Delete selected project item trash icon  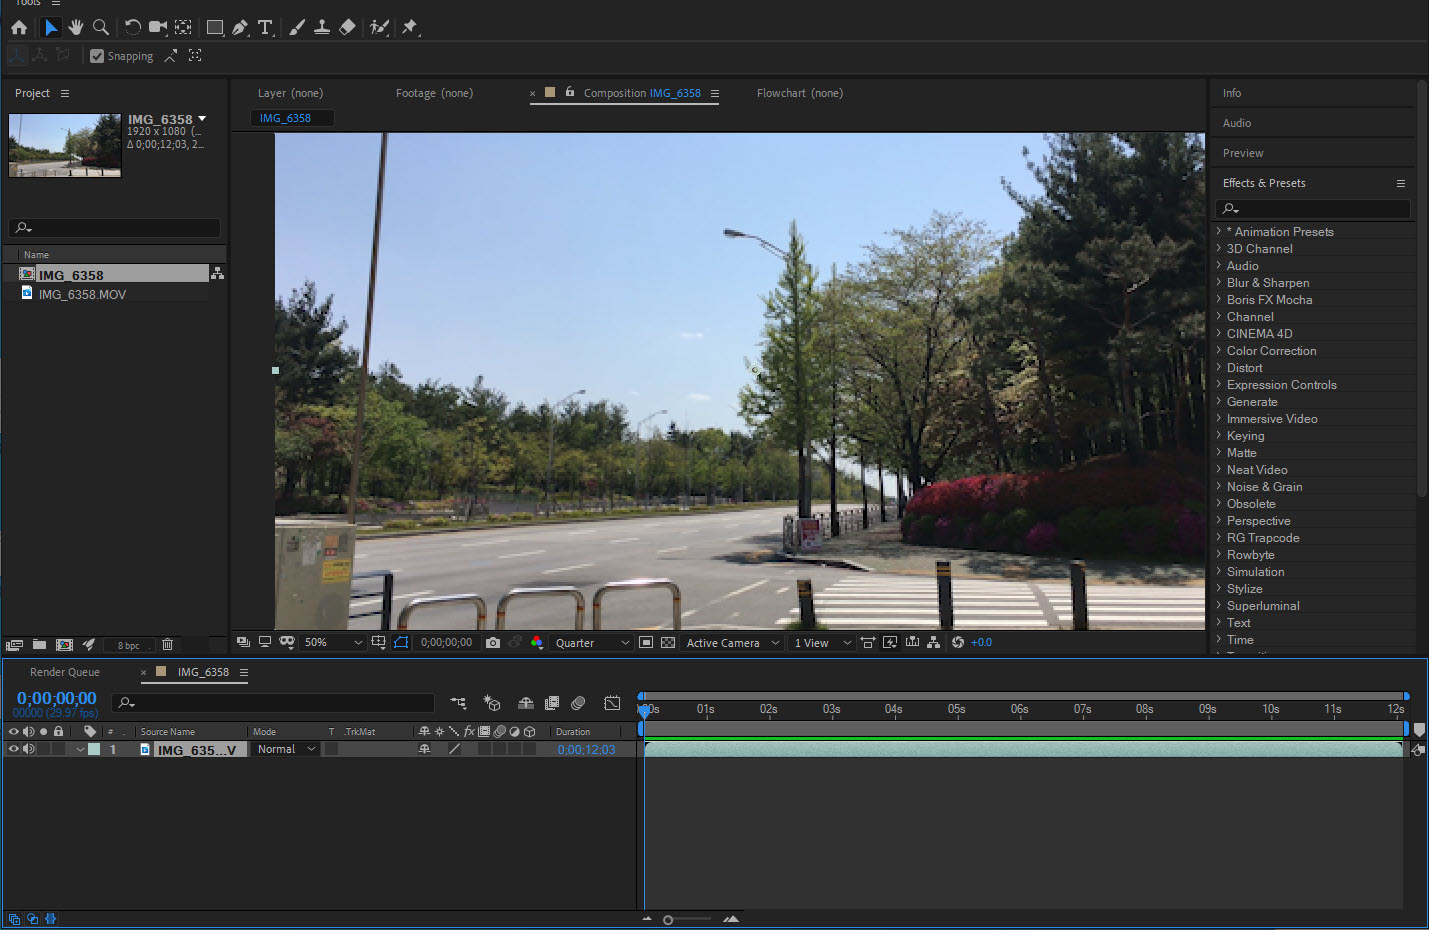coord(167,645)
